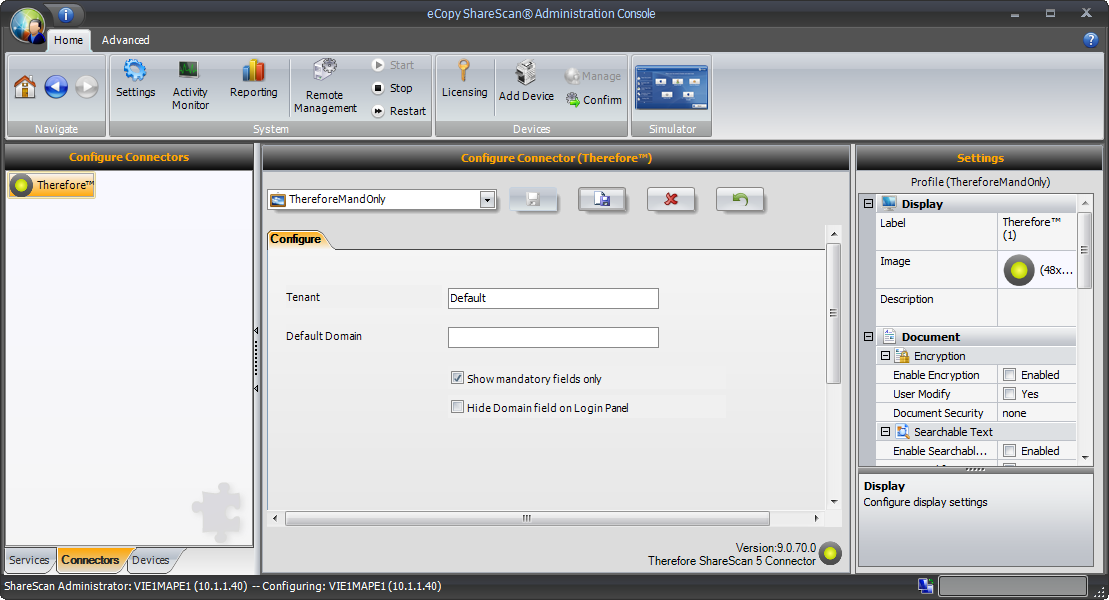This screenshot has height=600, width=1109.
Task: Open Activity Monitor from the ribbon
Action: pyautogui.click(x=190, y=84)
